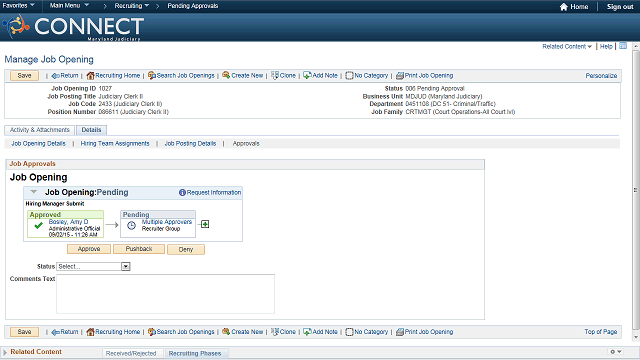Click the Sign out link
This screenshot has height=360, width=640.
620,7
